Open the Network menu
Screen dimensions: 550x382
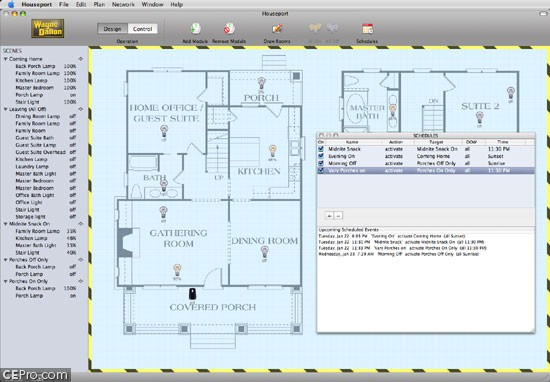(123, 5)
